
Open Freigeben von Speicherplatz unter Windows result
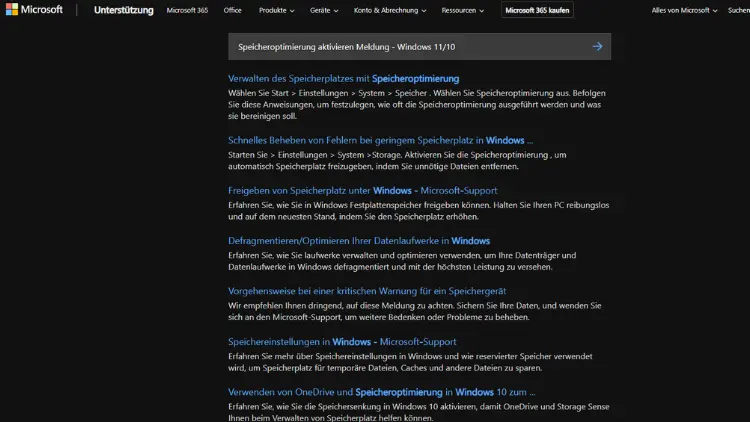coord(363,190)
